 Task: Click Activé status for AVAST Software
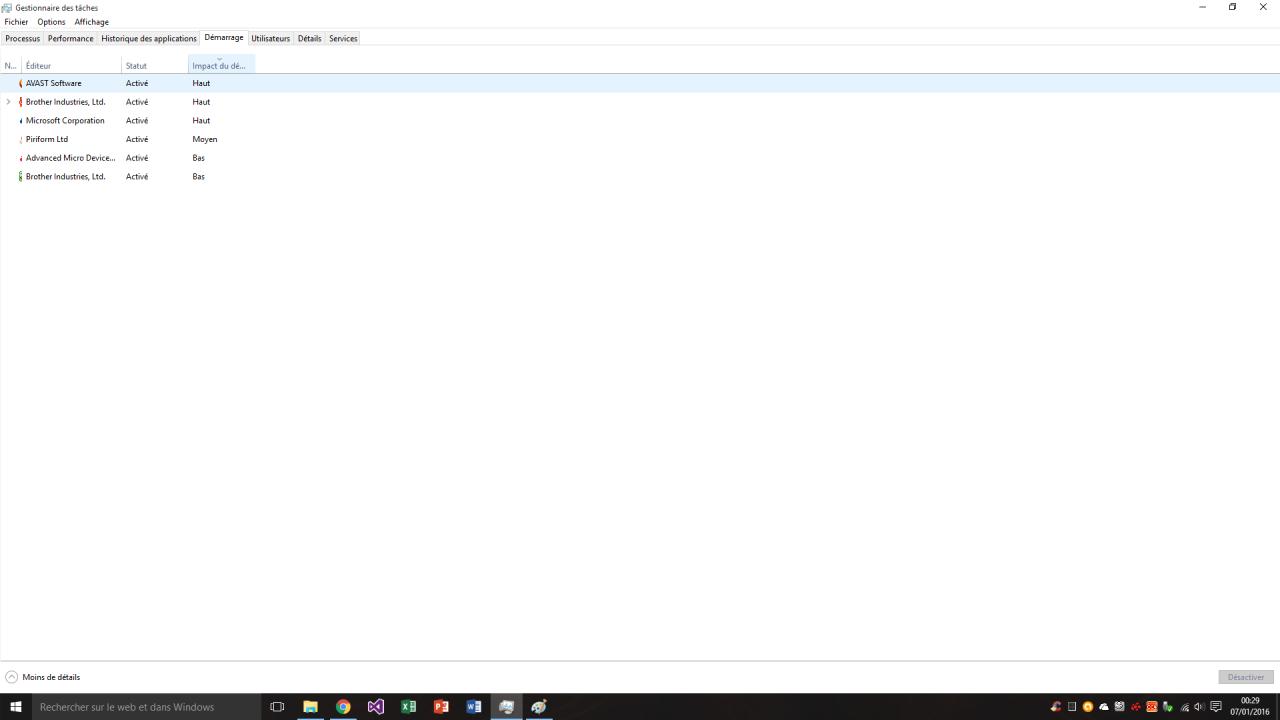(137, 83)
